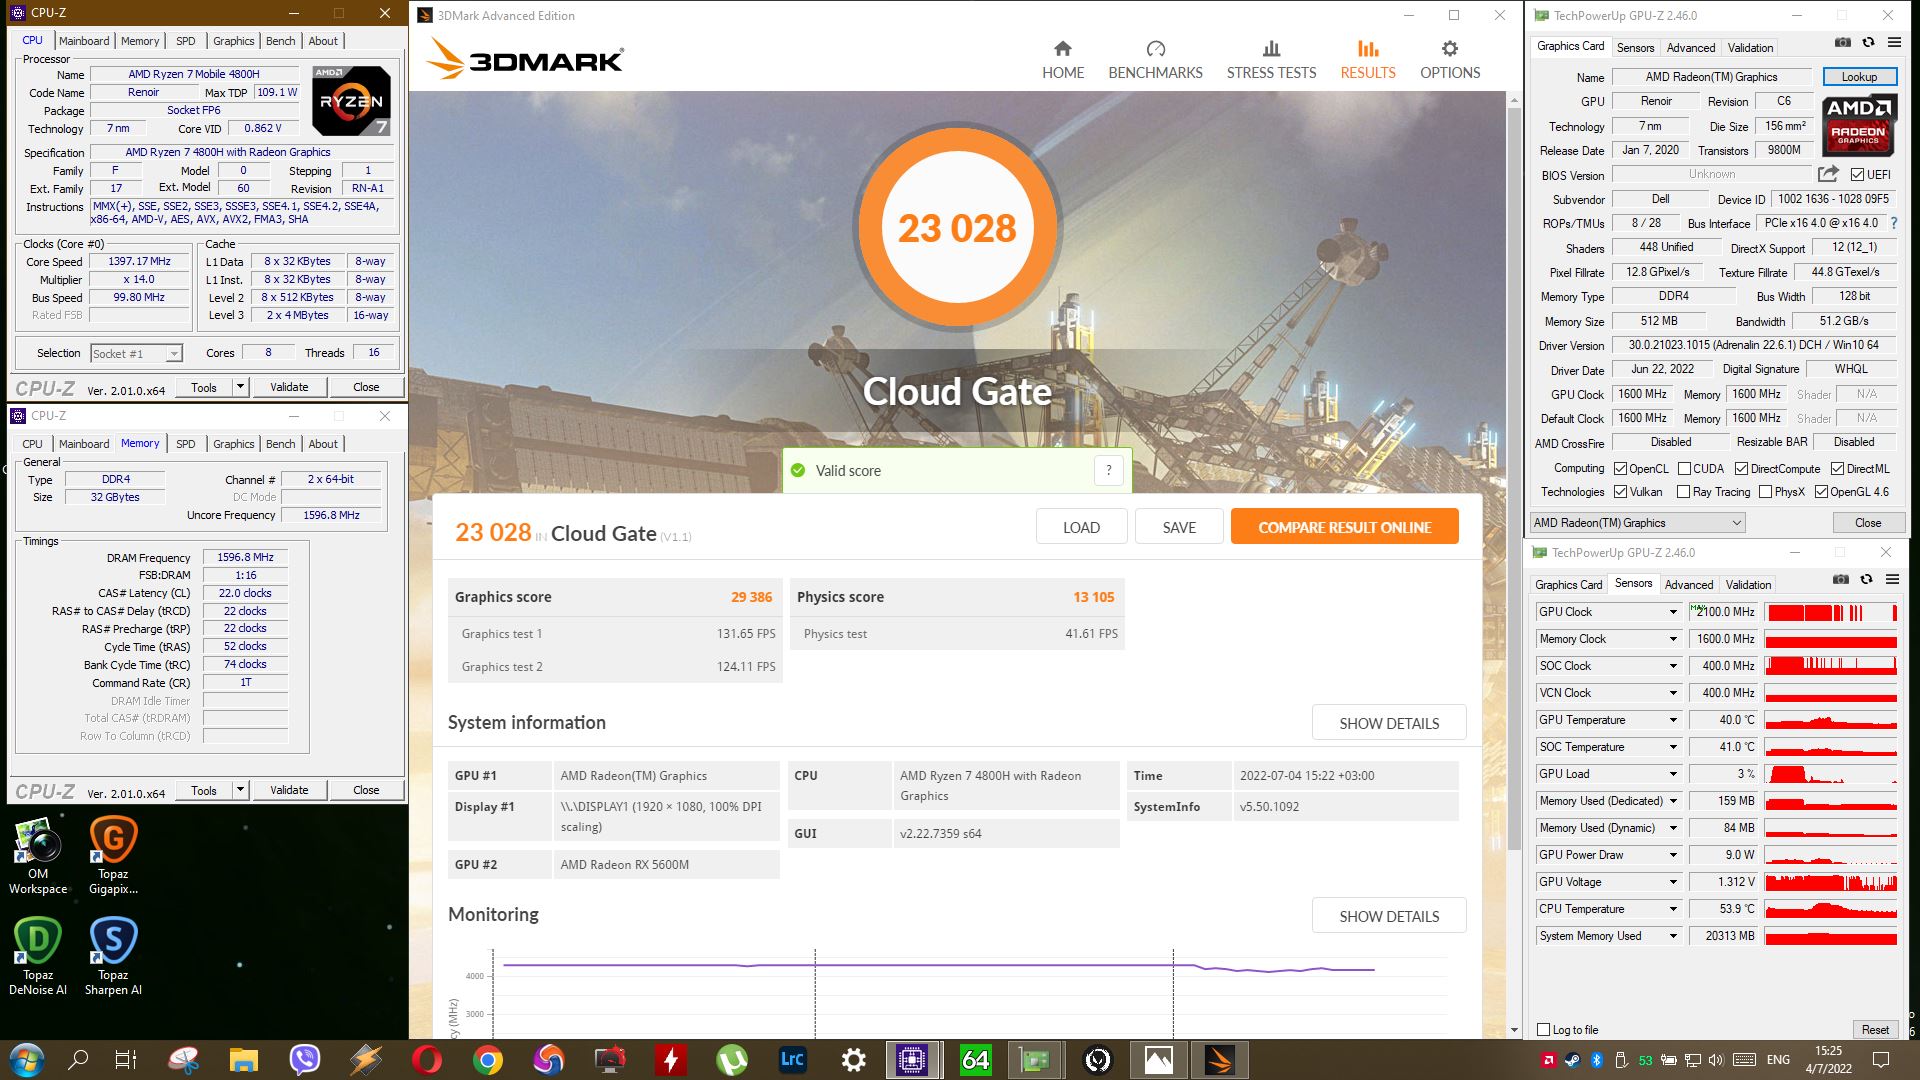Expand SOC Clock sensor dropdown
The image size is (1920, 1080).
1672,666
